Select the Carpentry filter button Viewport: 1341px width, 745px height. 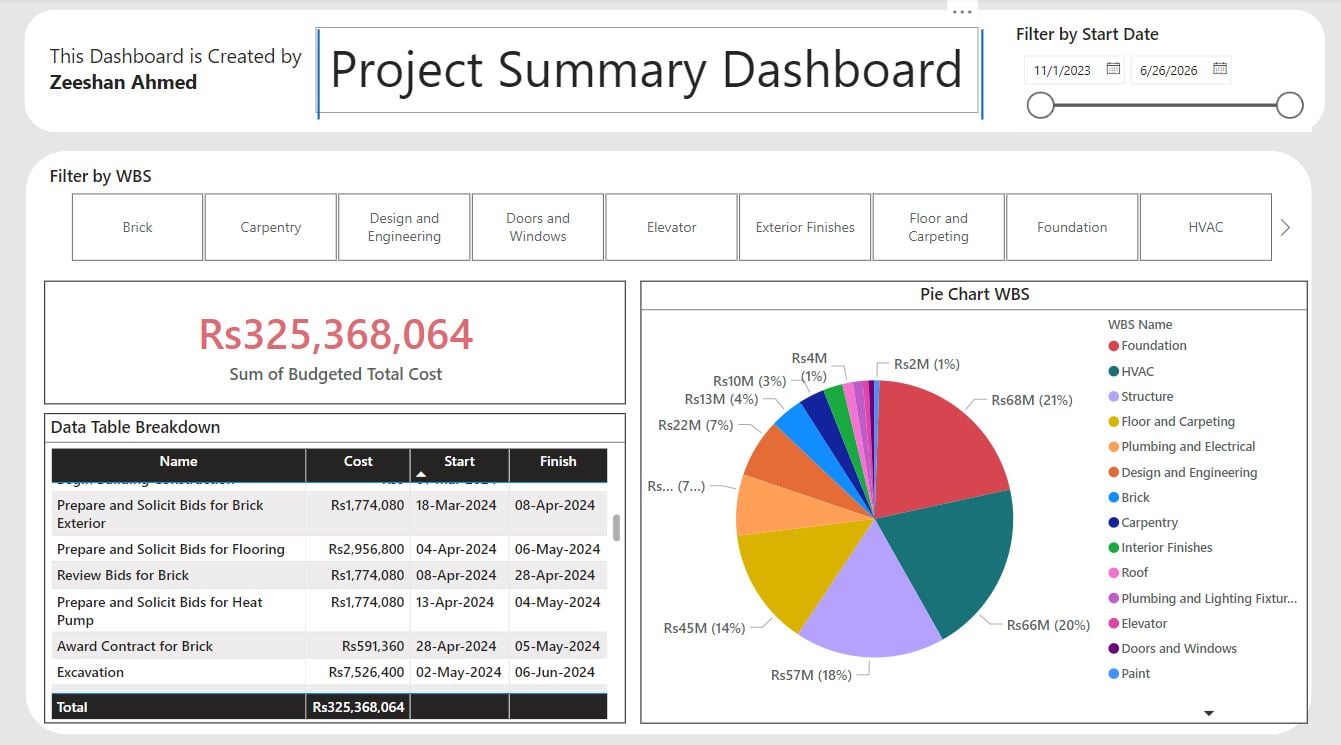coord(271,227)
